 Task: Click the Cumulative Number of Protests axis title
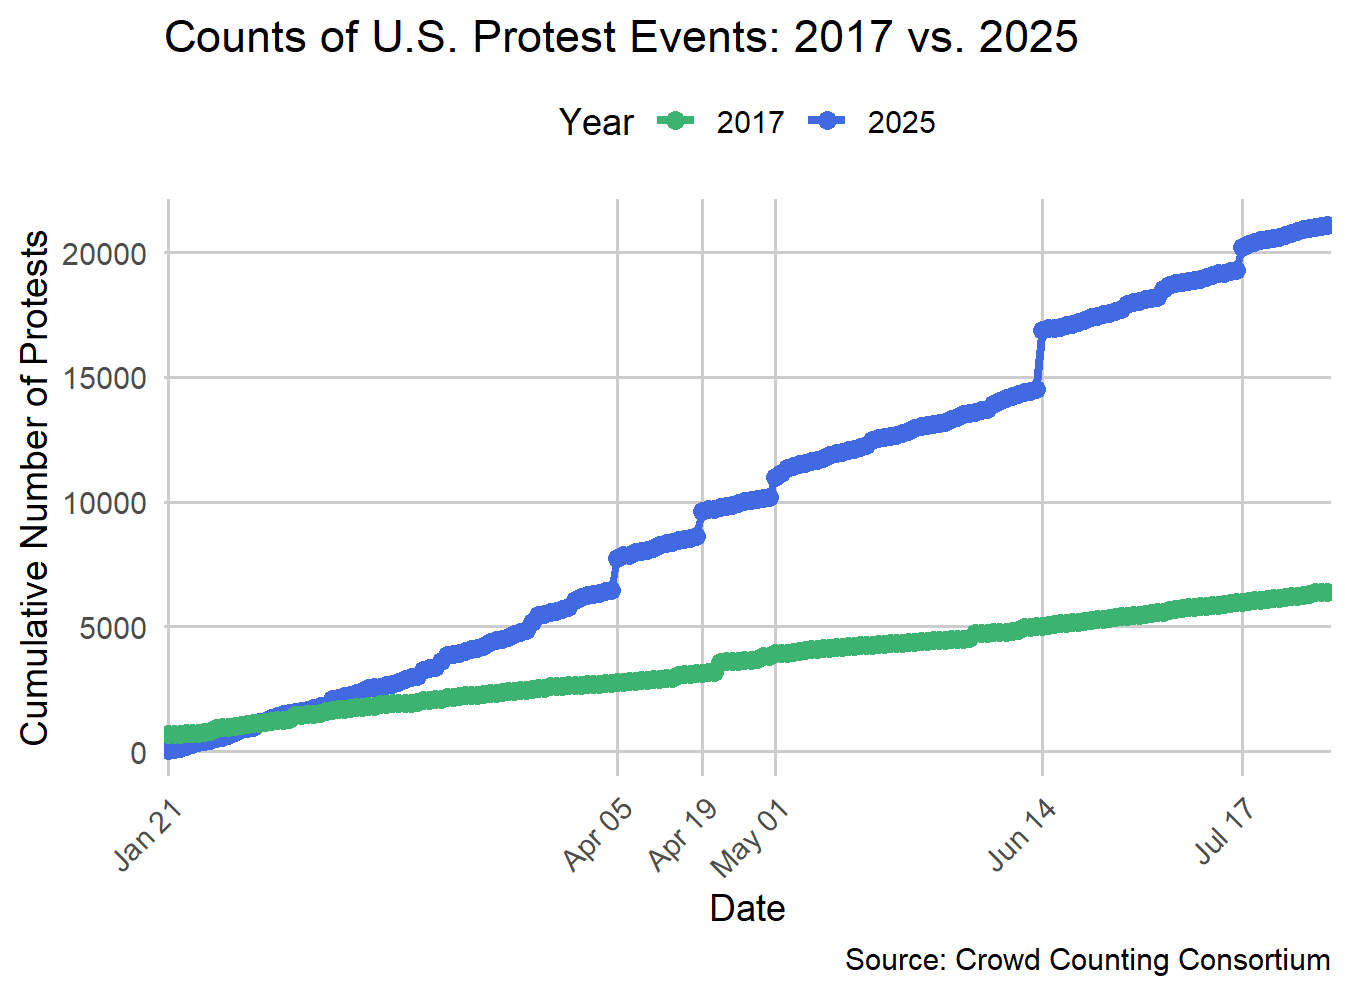pyautogui.click(x=35, y=488)
